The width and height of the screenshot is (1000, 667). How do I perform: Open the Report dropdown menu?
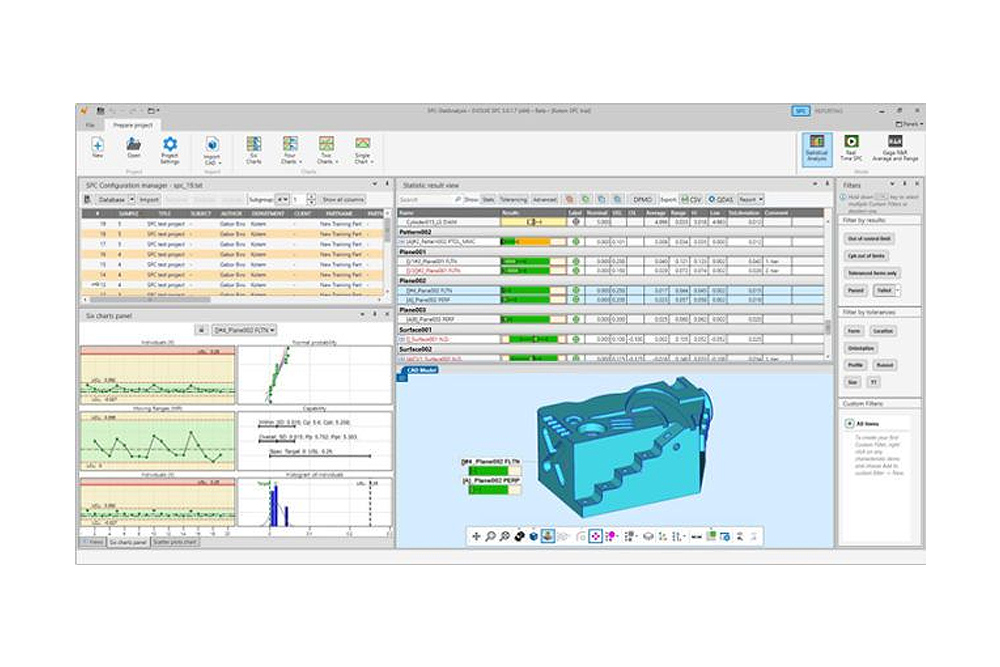click(751, 200)
